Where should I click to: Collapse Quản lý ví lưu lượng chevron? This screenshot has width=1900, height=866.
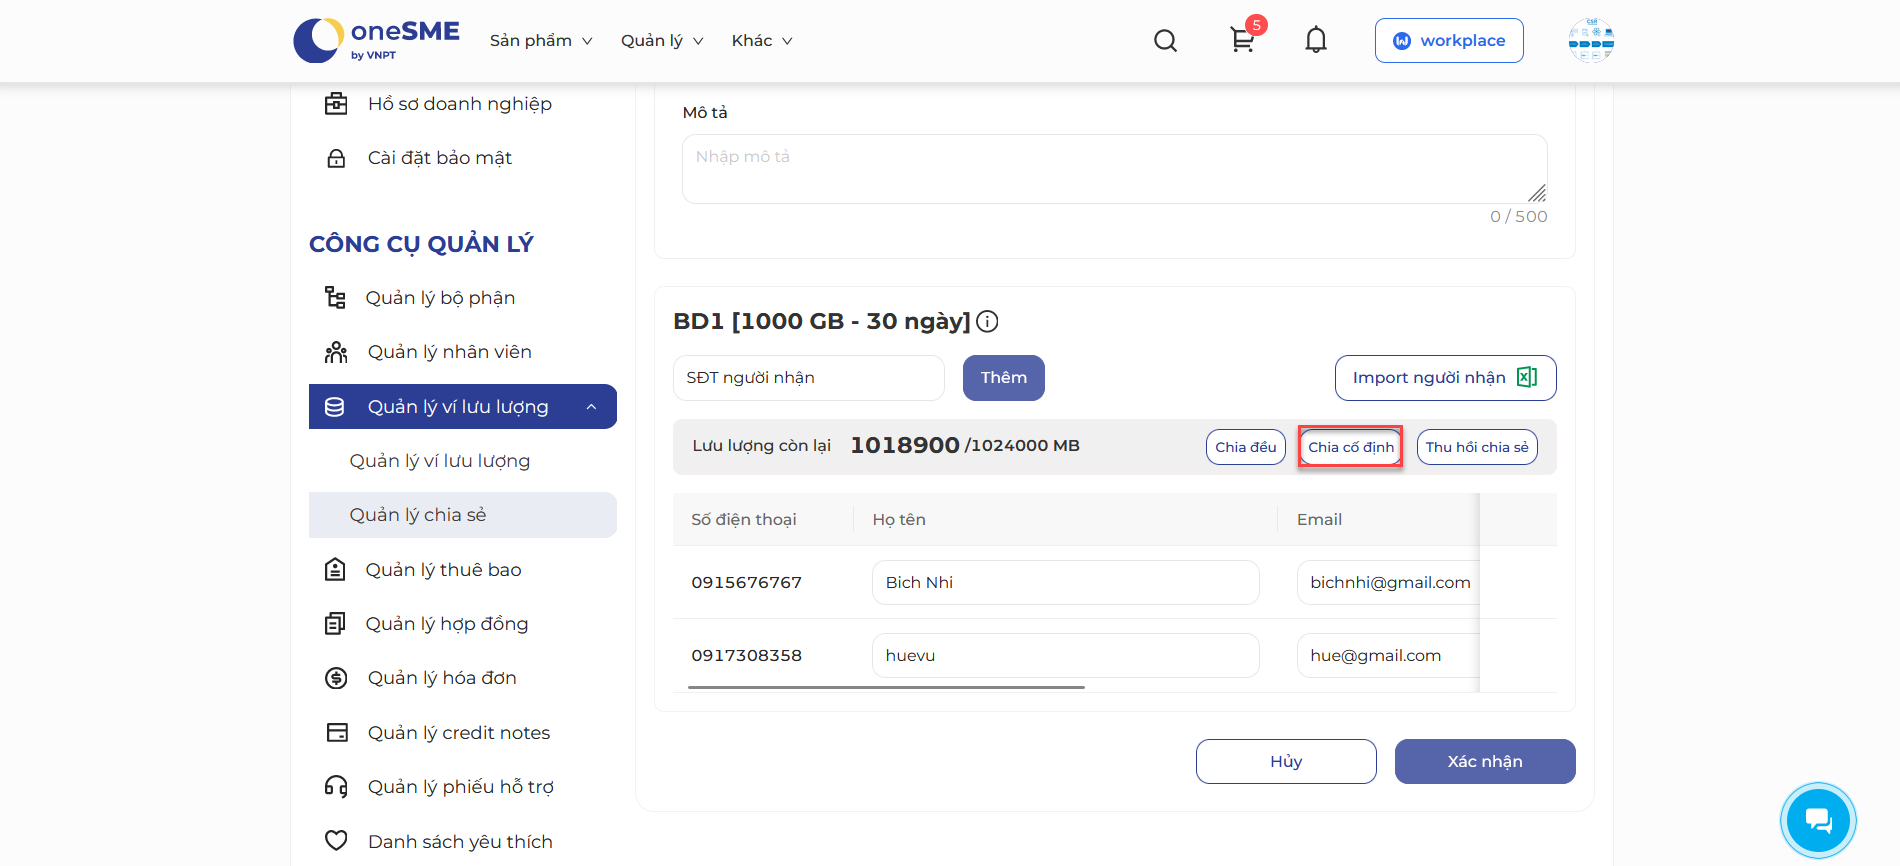click(x=591, y=407)
